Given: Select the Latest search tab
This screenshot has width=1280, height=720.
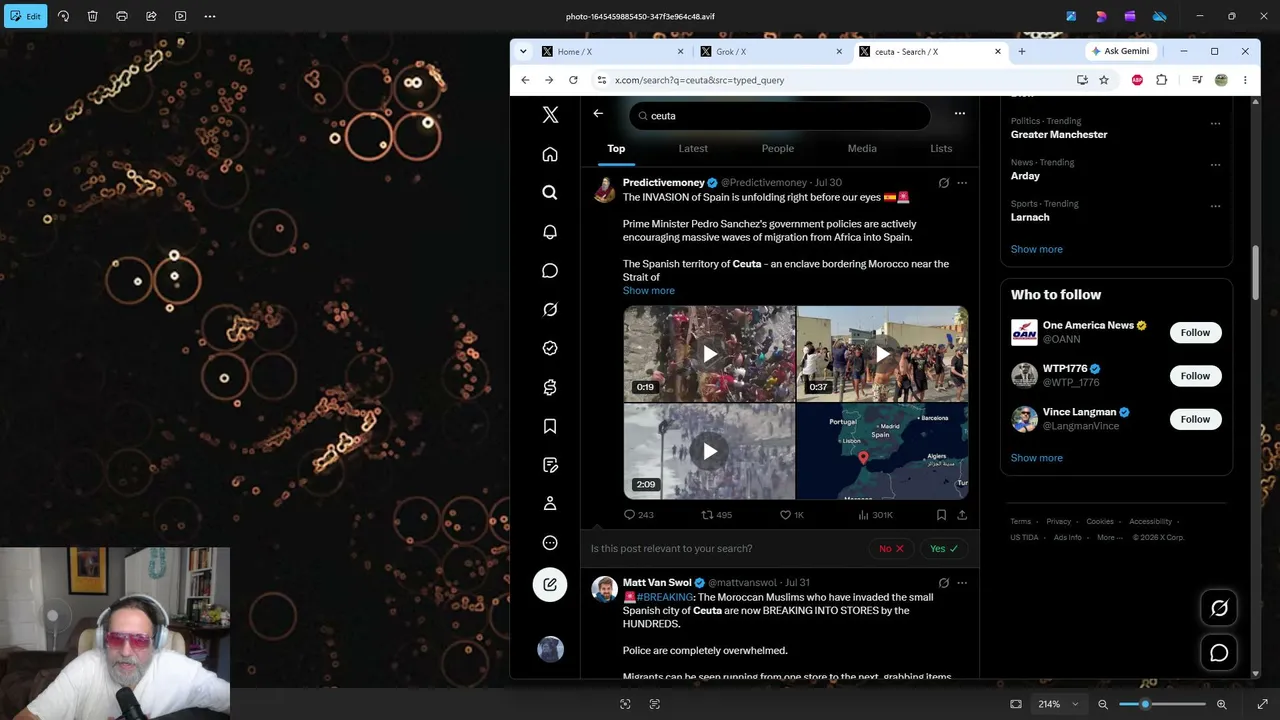Looking at the screenshot, I should coord(693,149).
